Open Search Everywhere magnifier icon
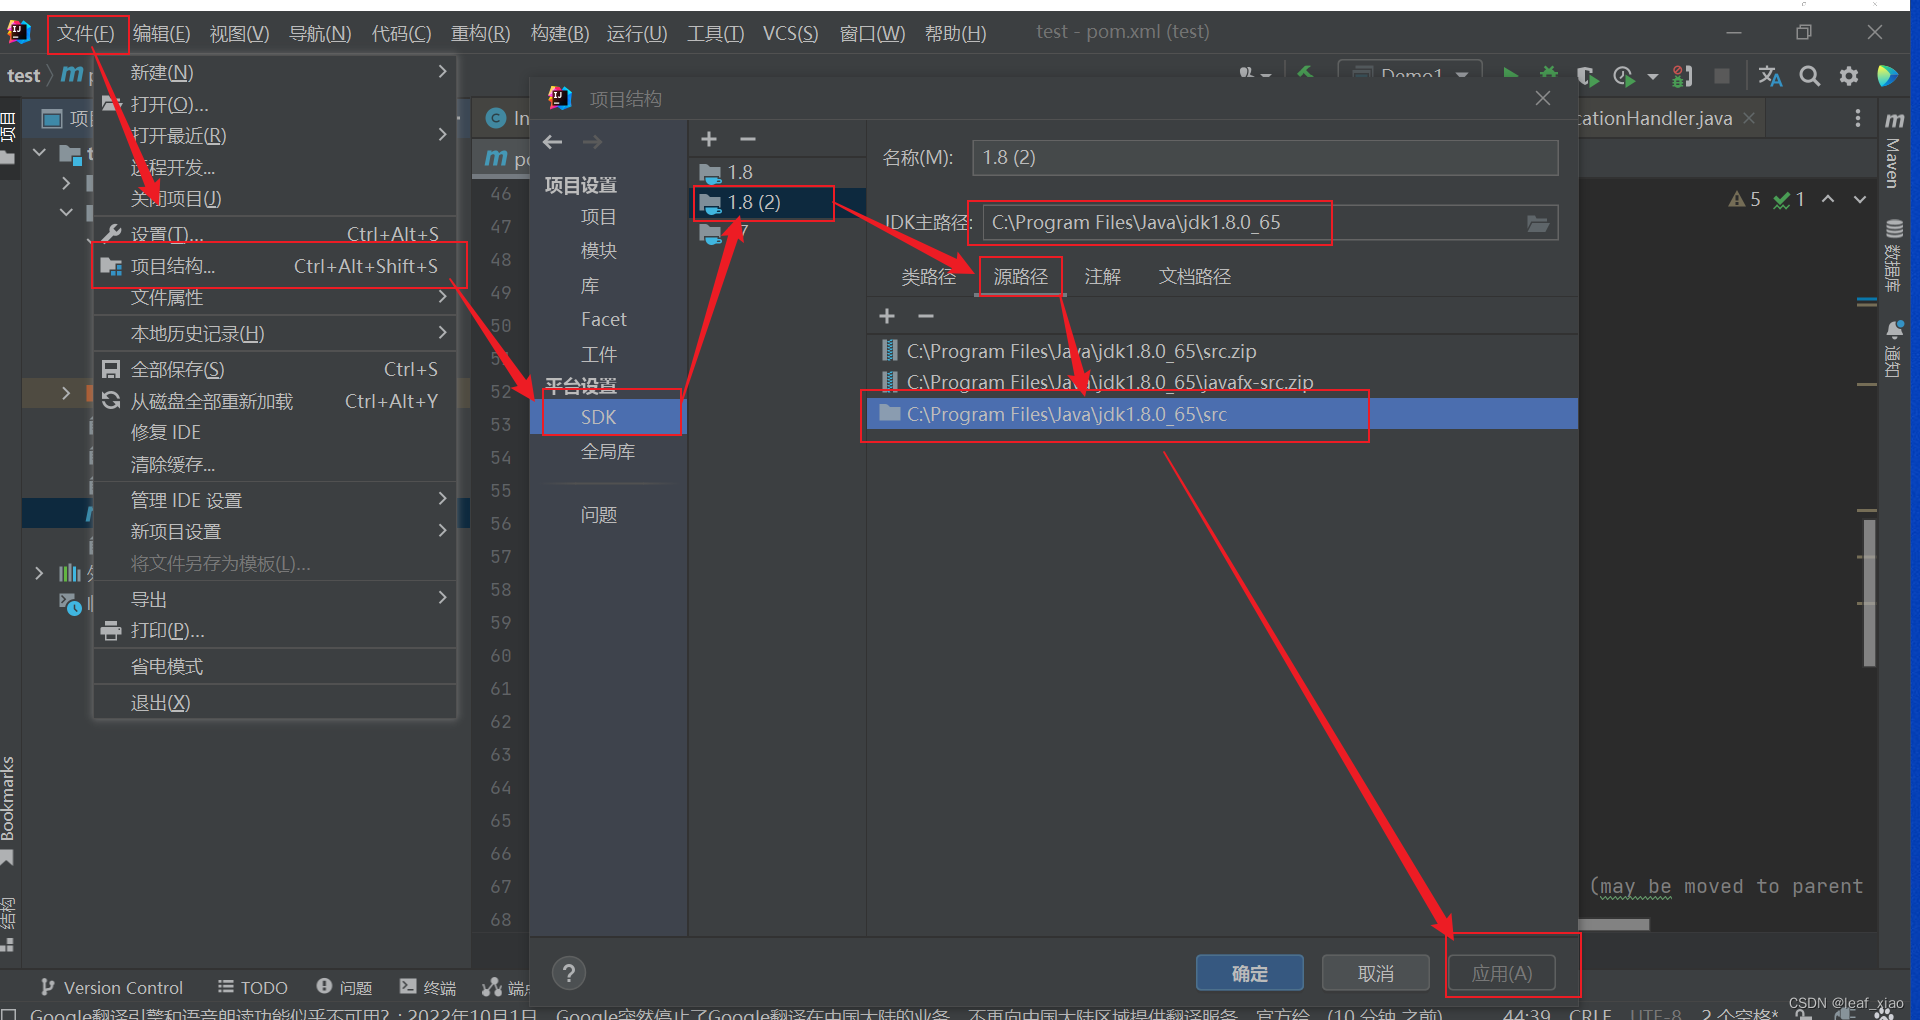The height and width of the screenshot is (1020, 1920). click(x=1809, y=76)
